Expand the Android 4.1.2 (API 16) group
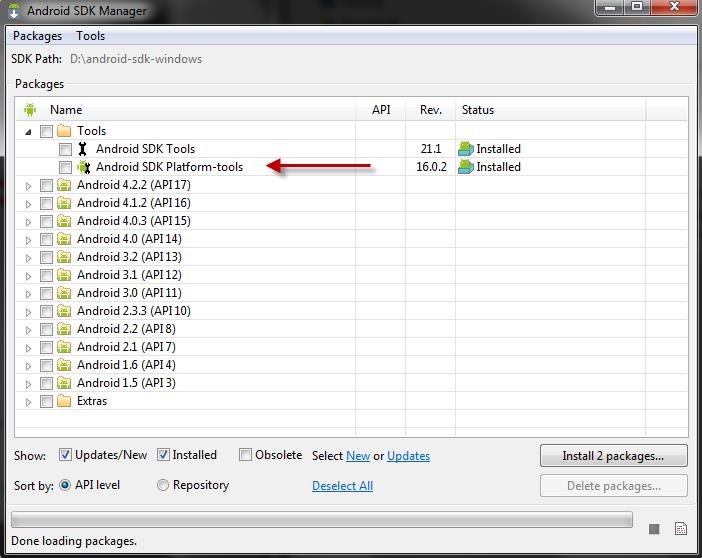Viewport: 702px width, 558px height. [x=28, y=204]
